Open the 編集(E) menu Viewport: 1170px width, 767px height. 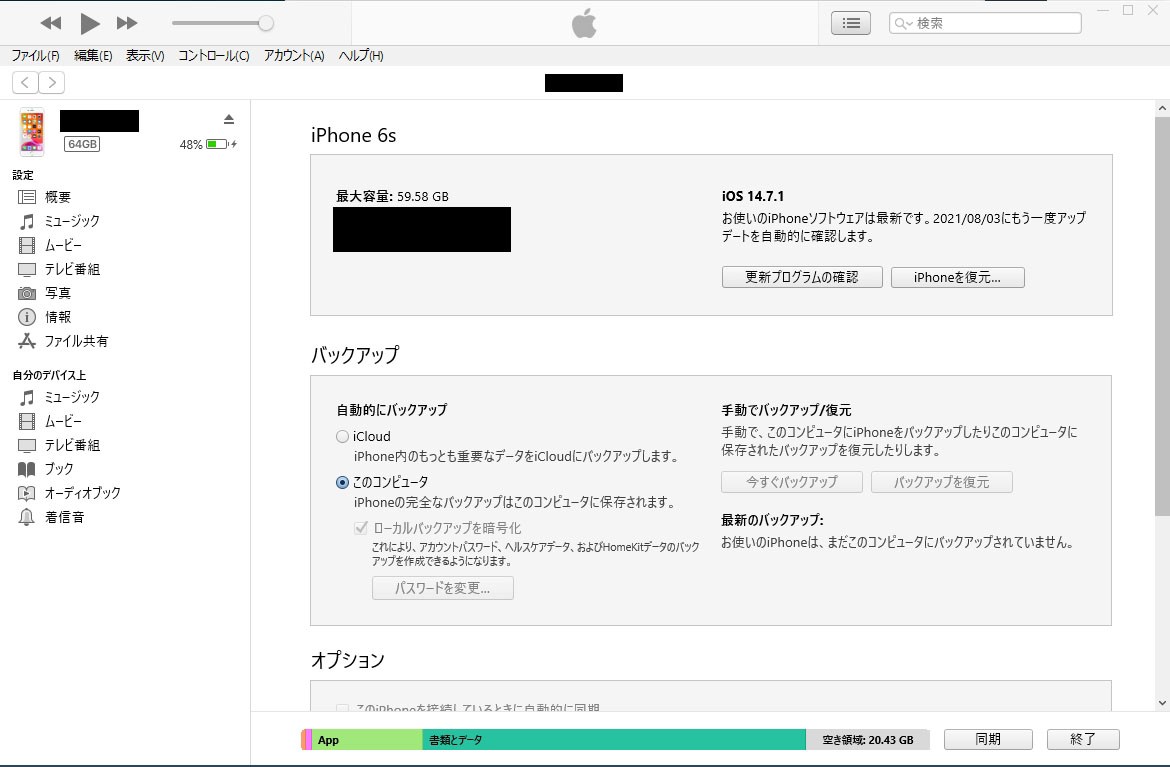tap(93, 55)
